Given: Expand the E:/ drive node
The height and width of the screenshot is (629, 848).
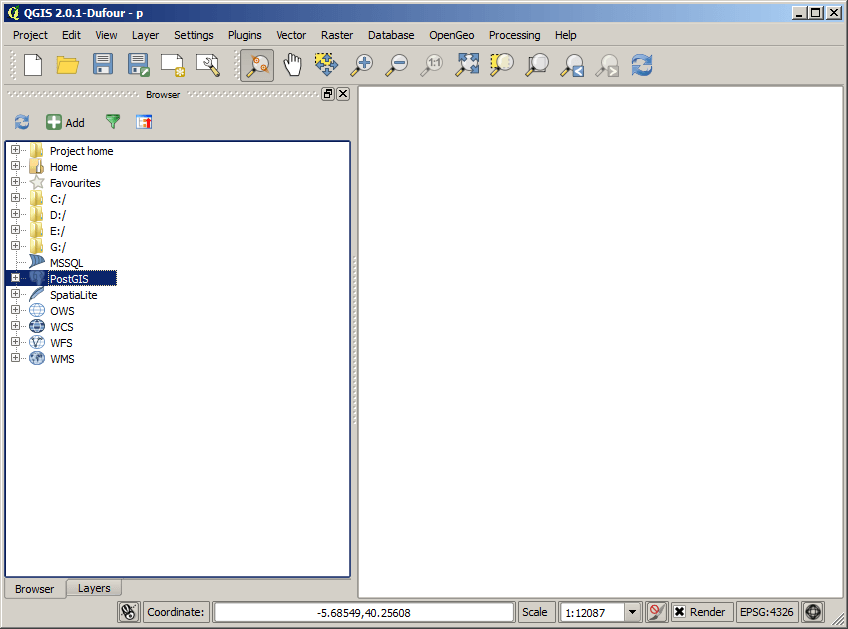Looking at the screenshot, I should 15,230.
